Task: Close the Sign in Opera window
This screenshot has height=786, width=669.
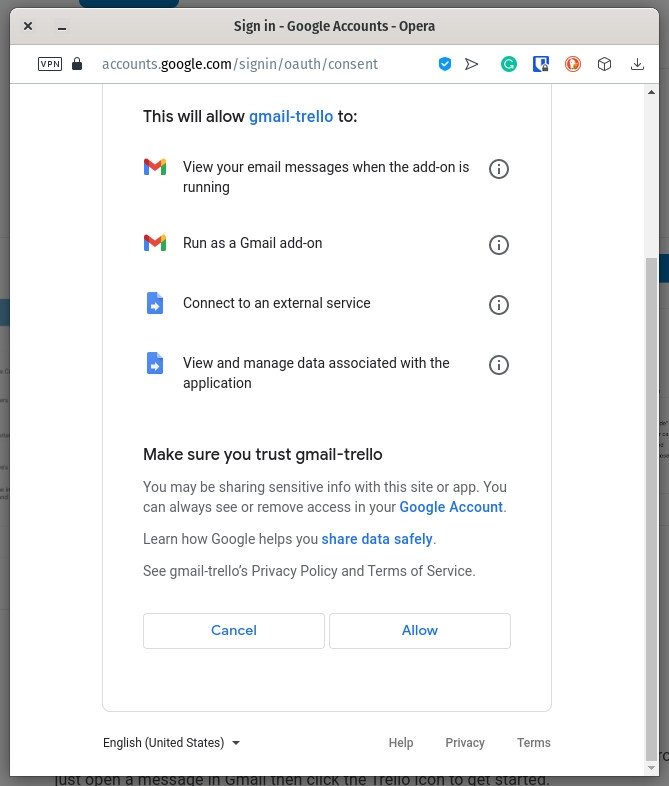Action: tap(28, 26)
